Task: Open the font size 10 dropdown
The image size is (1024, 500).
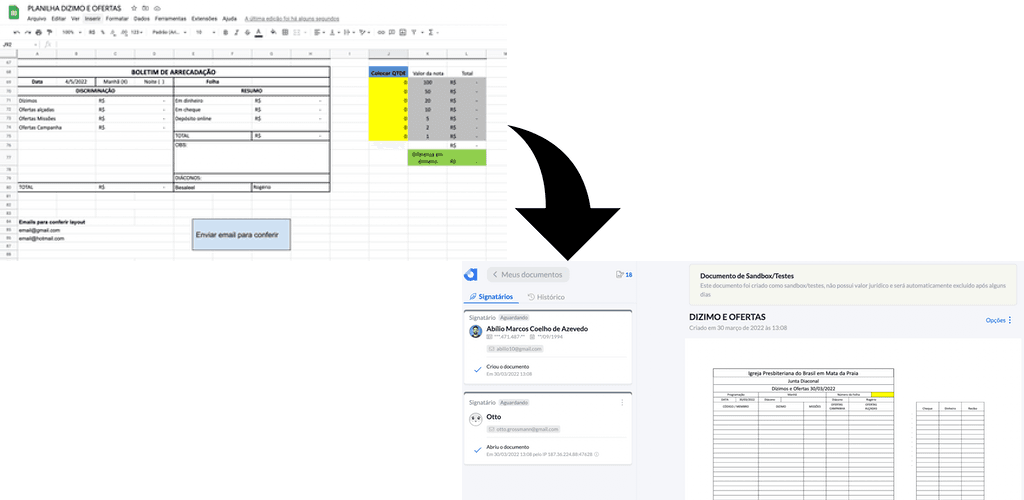Action: click(x=205, y=32)
